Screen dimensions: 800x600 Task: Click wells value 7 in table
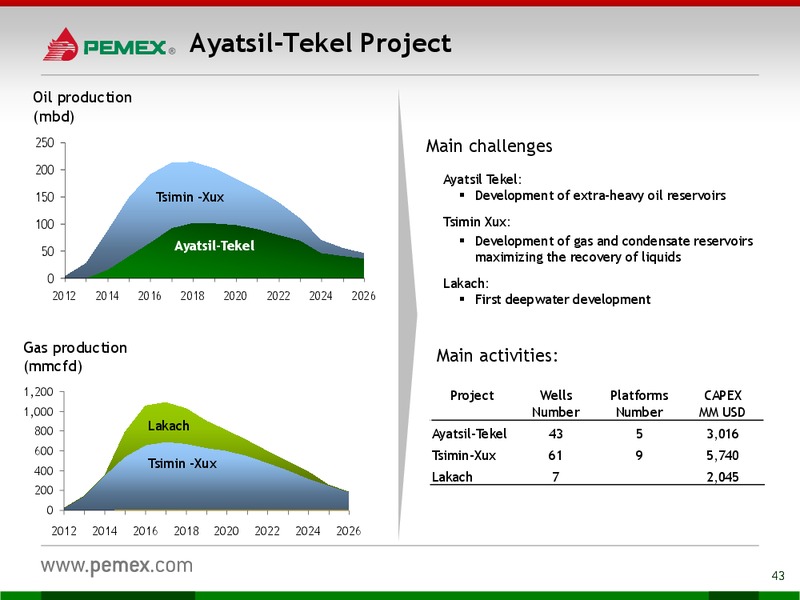coord(556,477)
